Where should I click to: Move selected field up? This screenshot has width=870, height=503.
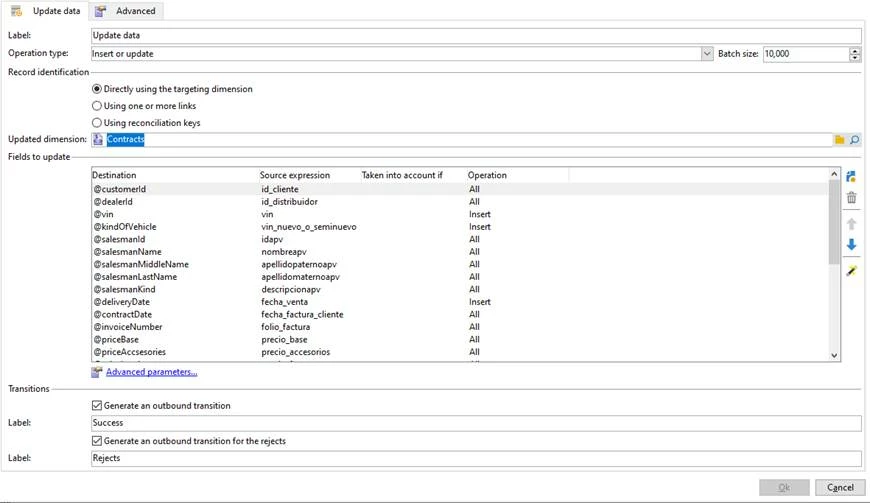851,224
